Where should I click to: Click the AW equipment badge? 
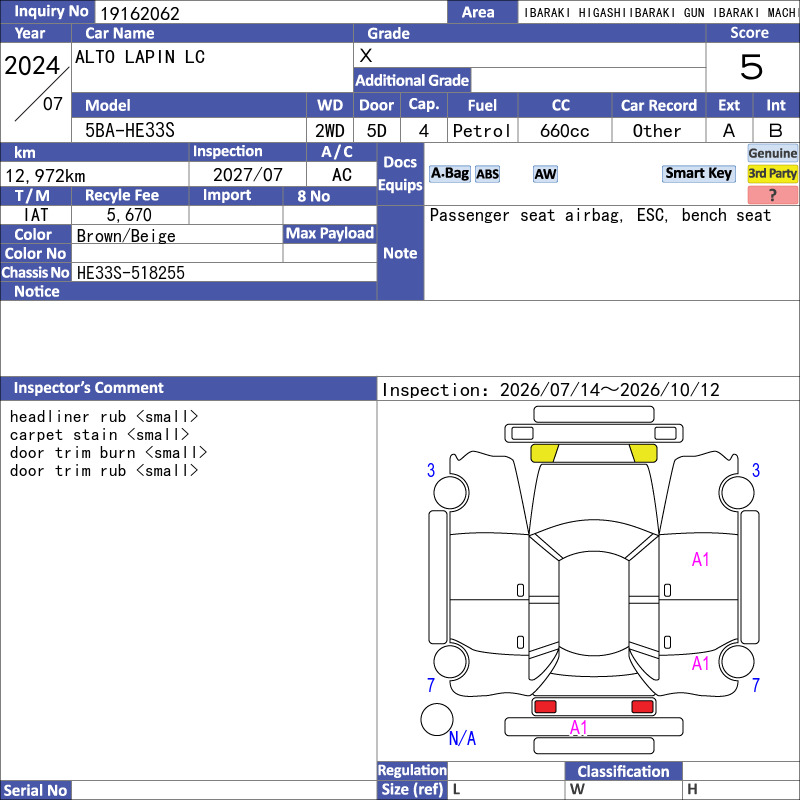click(545, 174)
